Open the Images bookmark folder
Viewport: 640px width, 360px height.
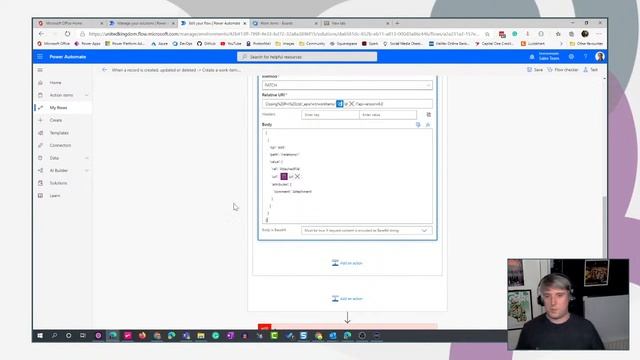point(285,44)
